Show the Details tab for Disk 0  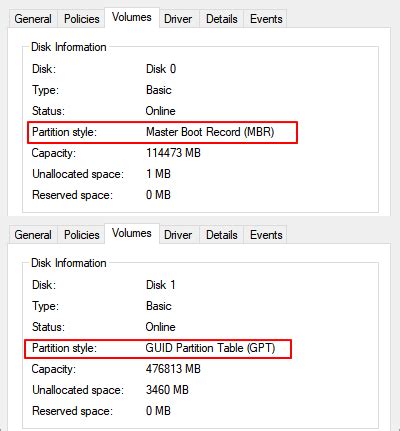point(222,19)
